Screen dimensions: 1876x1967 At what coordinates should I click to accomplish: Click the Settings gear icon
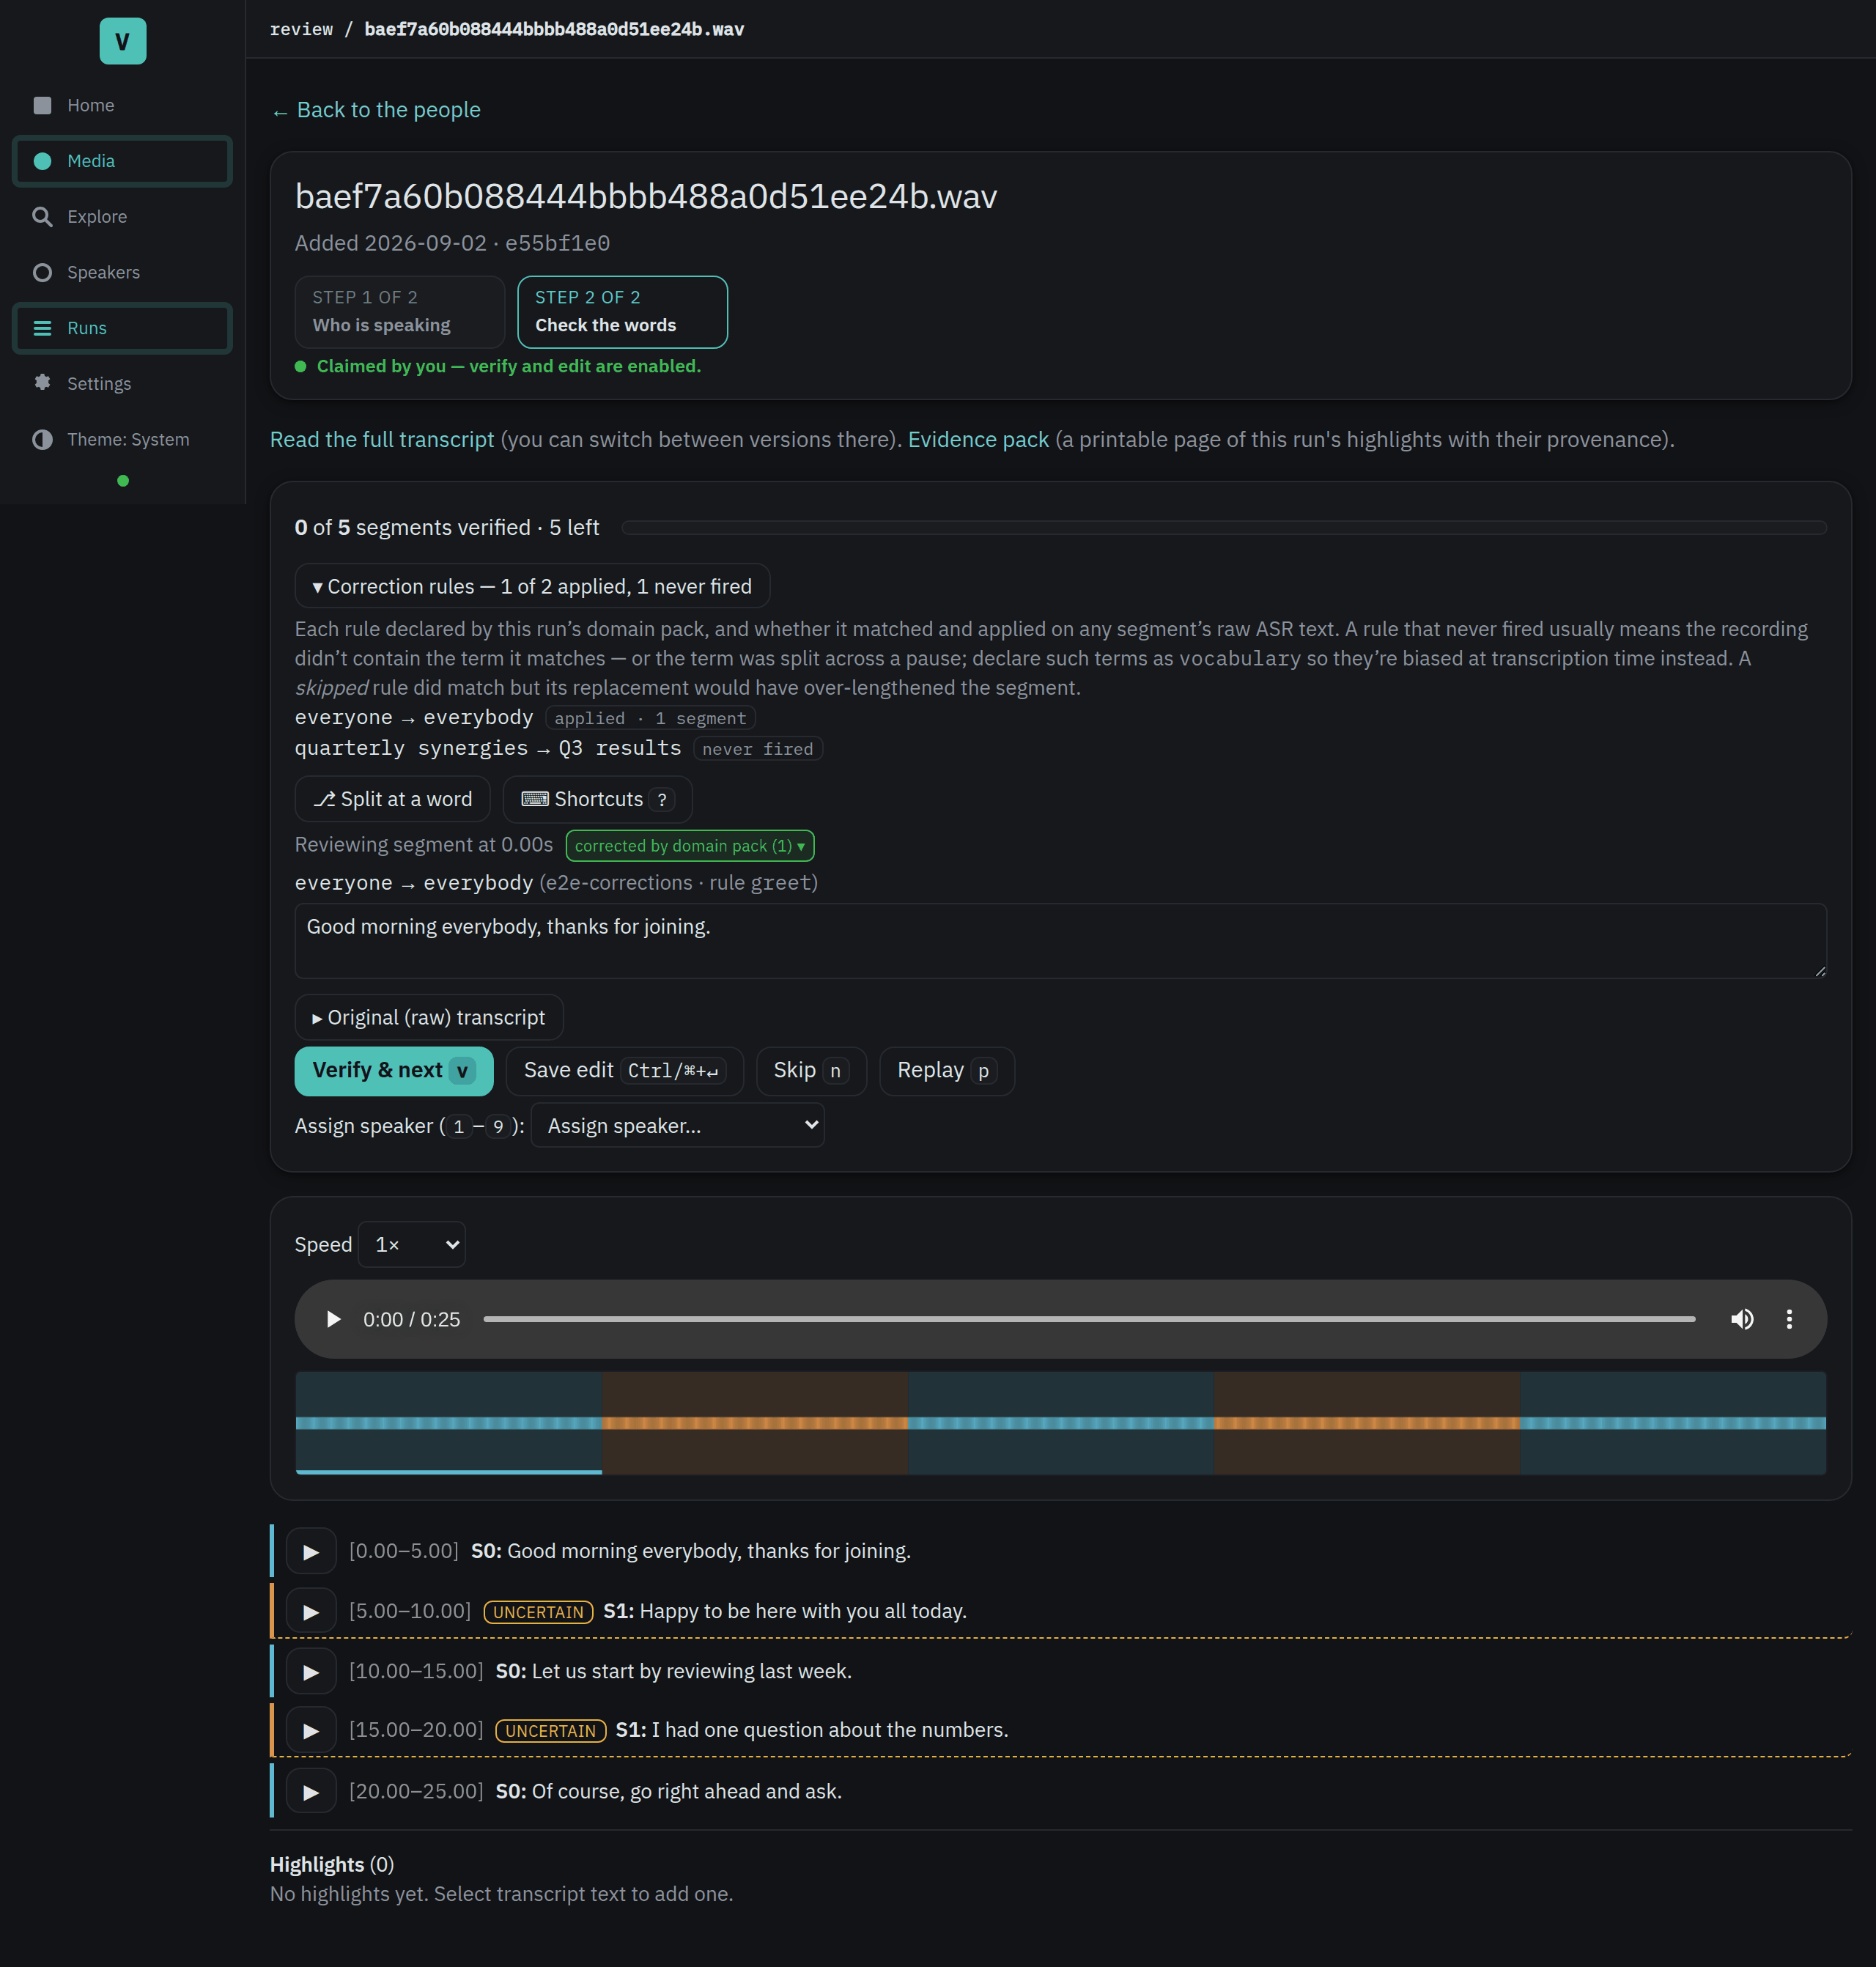[42, 383]
